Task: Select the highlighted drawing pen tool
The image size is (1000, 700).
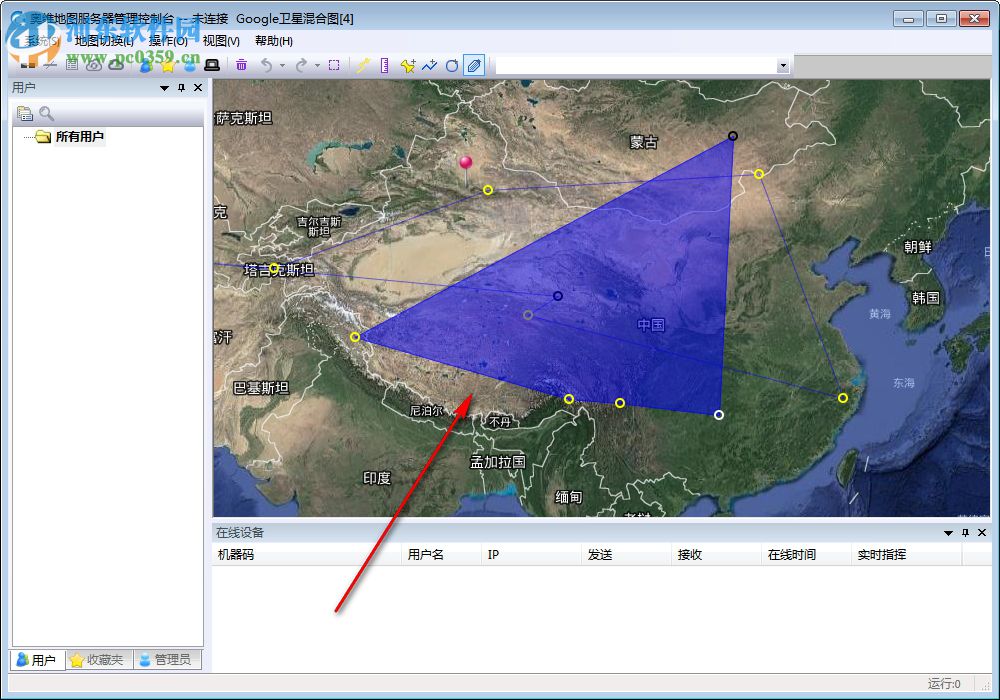Action: point(475,65)
